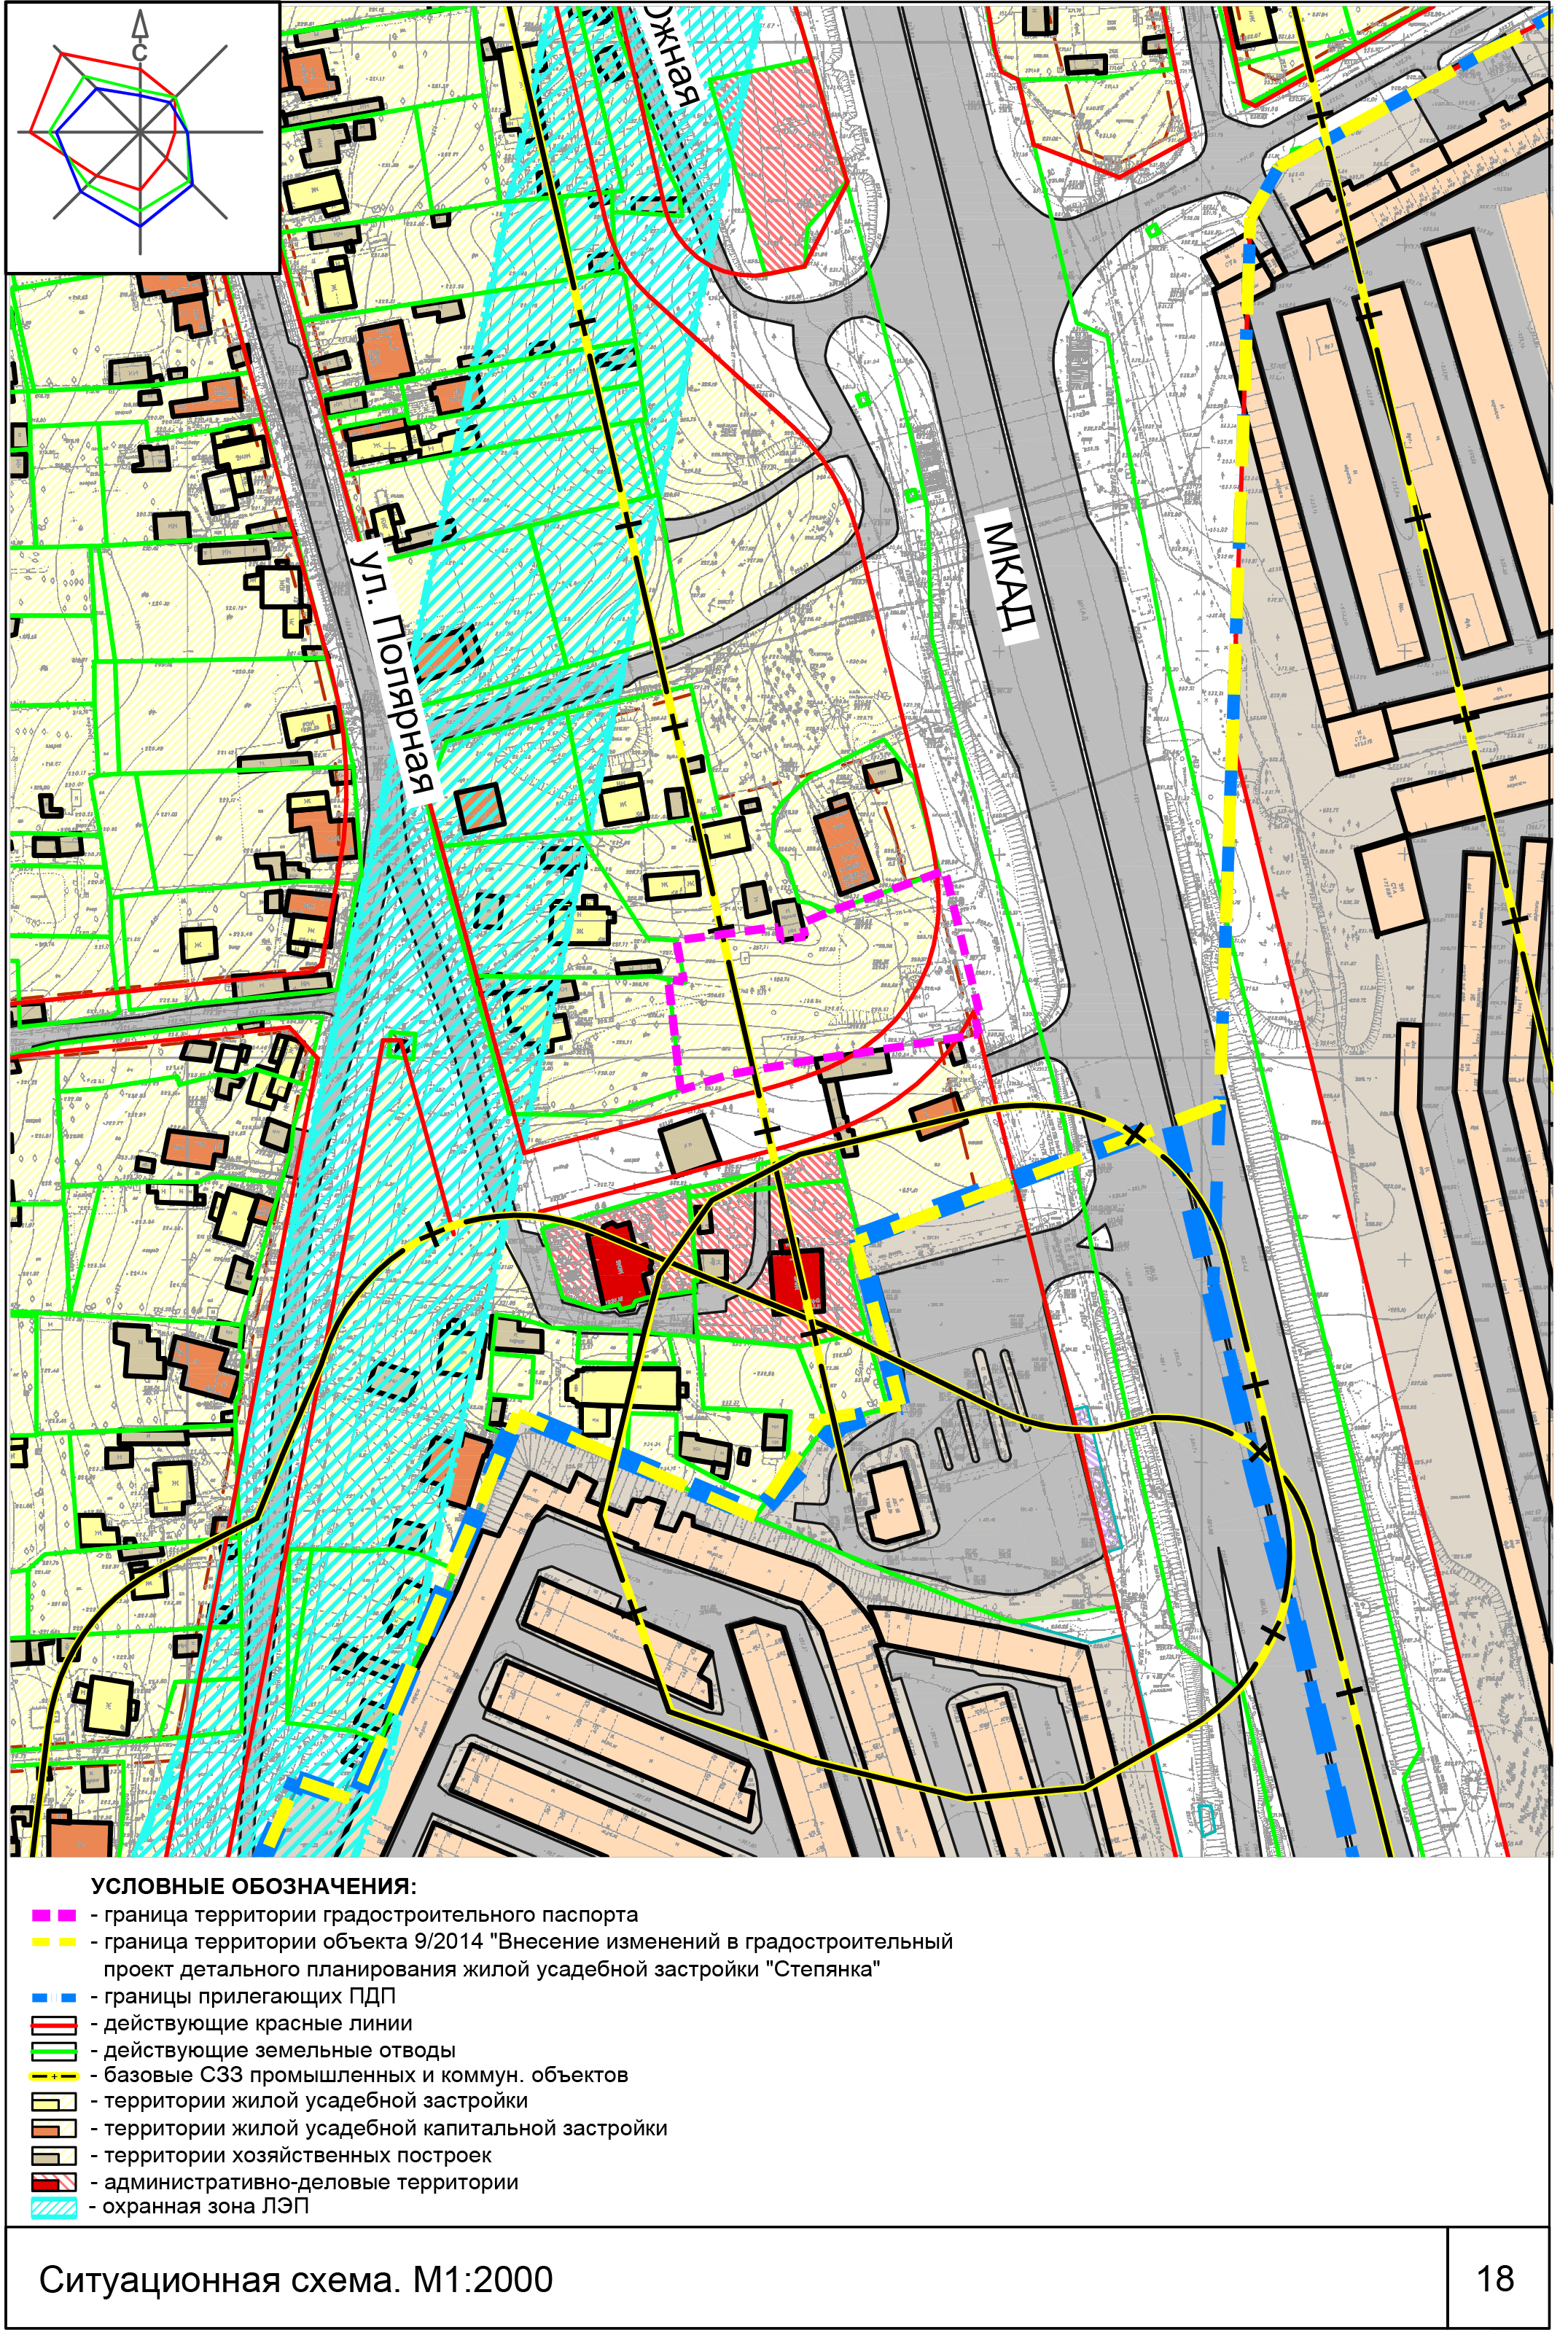Image resolution: width=1568 pixels, height=2330 pixels.
Task: Click legend text граница территории градостроительного паспорта
Action: pyautogui.click(x=370, y=1915)
